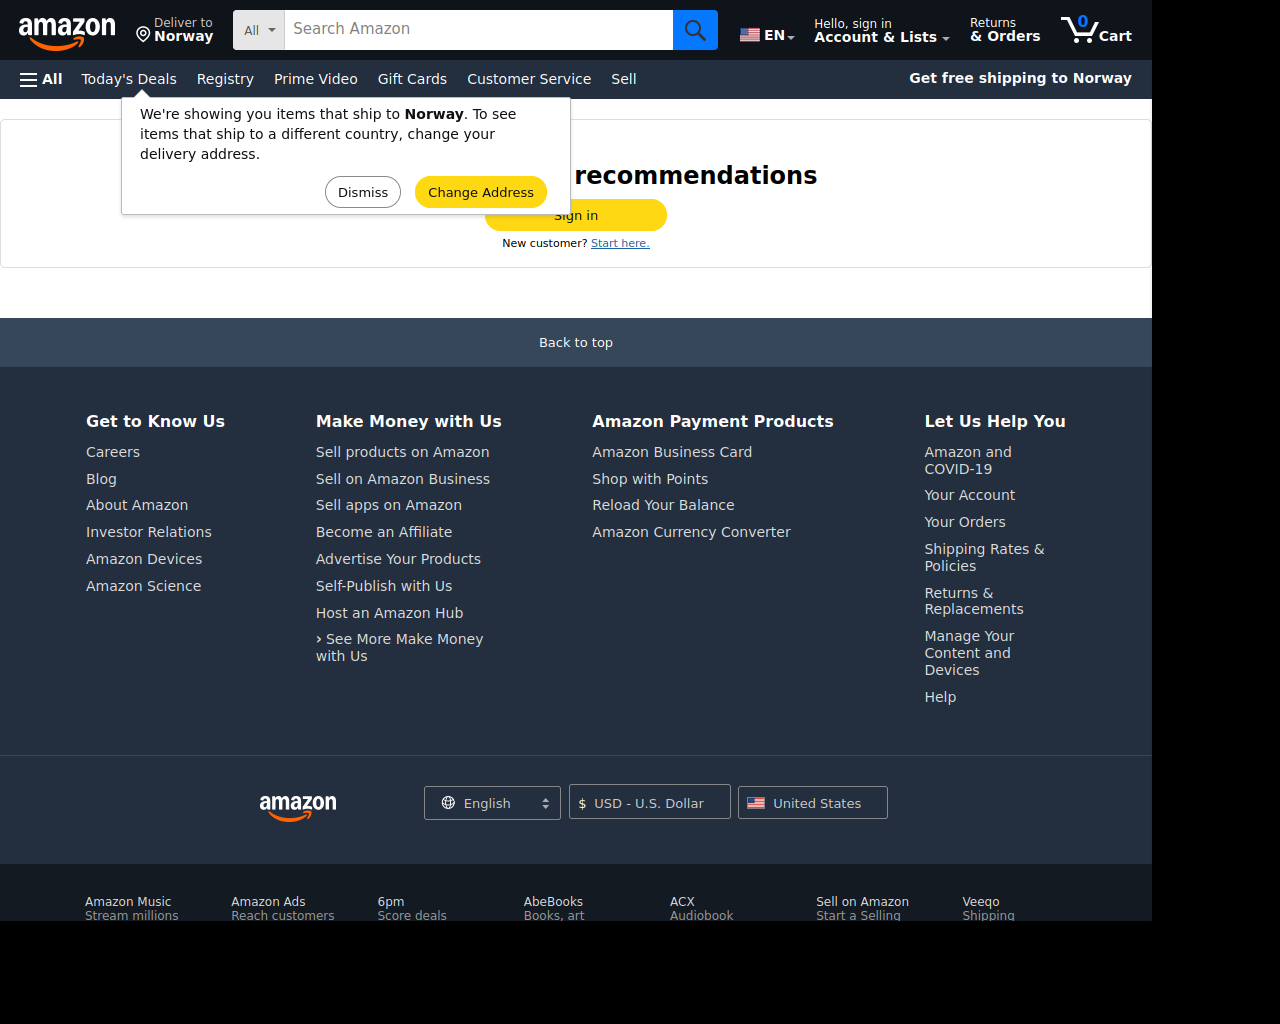Viewport: 1280px width, 1024px height.
Task: Open Returns & Replacements link
Action: [x=974, y=601]
